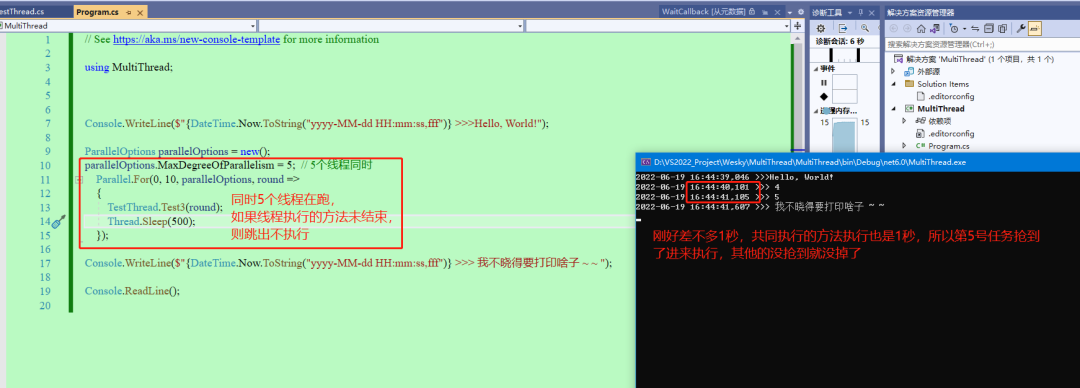Click the diagnostic tools zoom-in magnifier
This screenshot has width=1080, height=388.
[x=864, y=28]
